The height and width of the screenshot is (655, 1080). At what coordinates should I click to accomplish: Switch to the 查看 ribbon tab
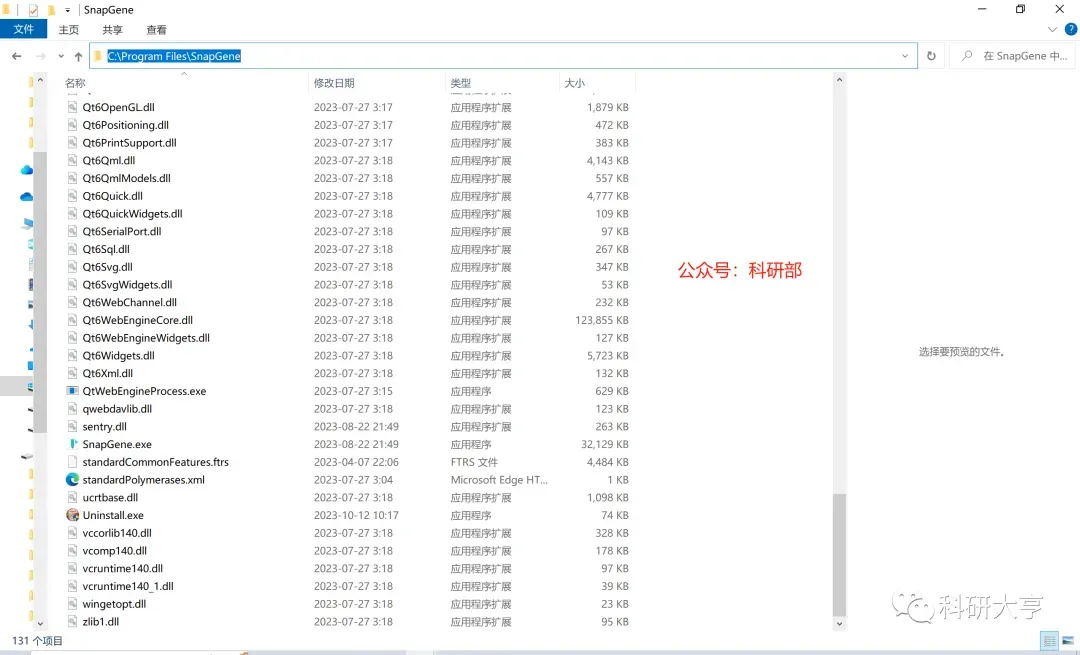pos(156,30)
